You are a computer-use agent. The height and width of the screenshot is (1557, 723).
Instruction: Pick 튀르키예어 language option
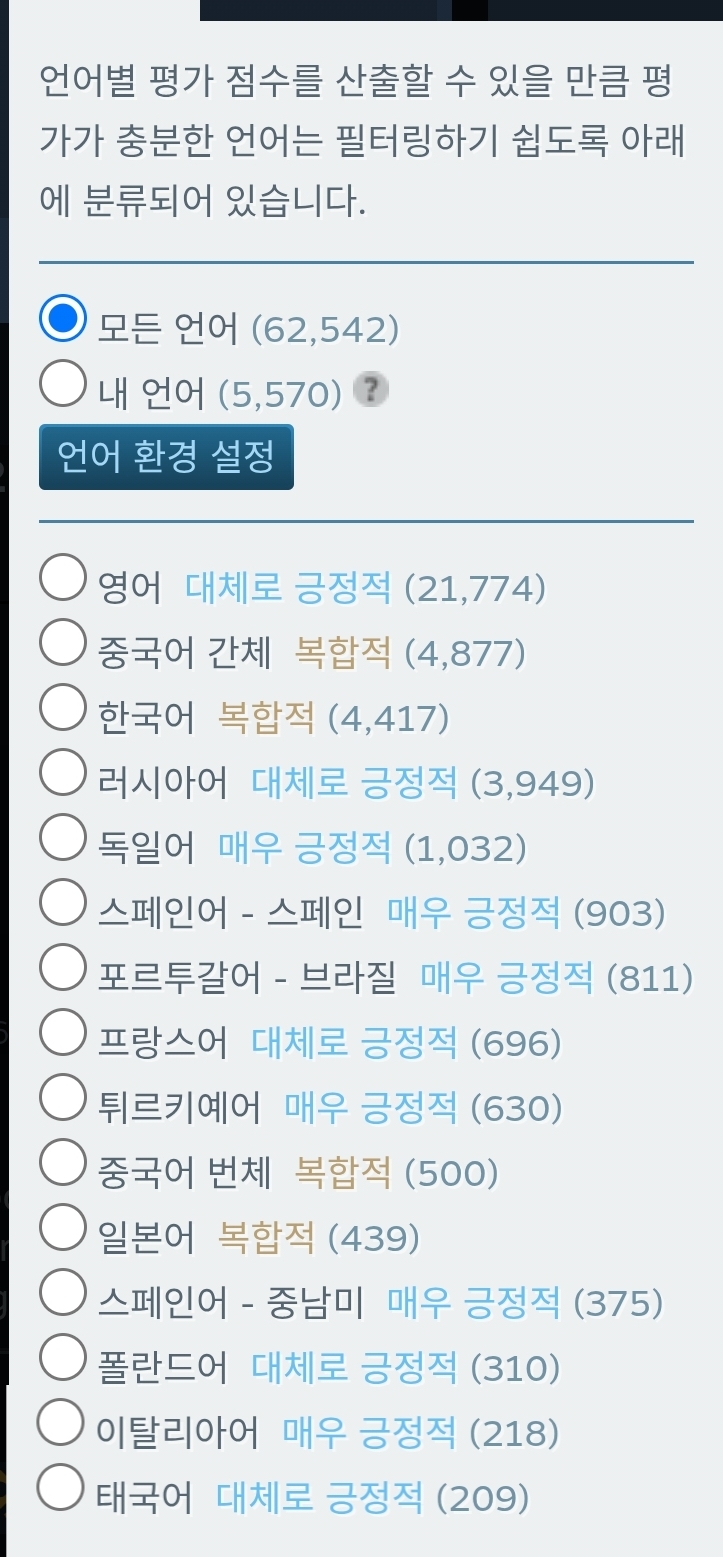62,1099
